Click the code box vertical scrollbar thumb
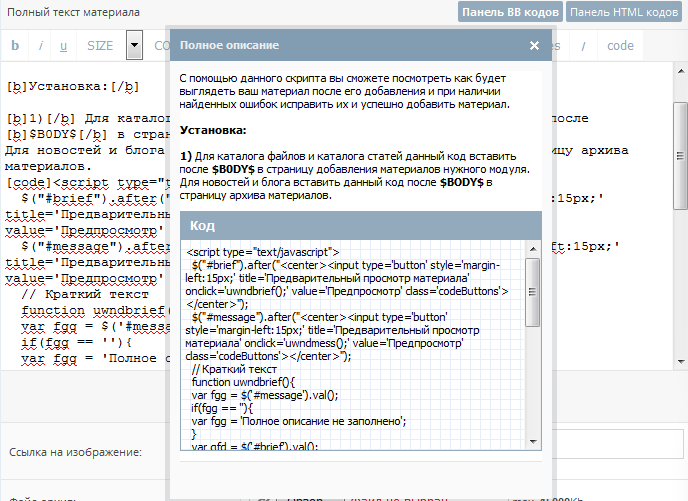The width and height of the screenshot is (688, 501). (x=532, y=290)
